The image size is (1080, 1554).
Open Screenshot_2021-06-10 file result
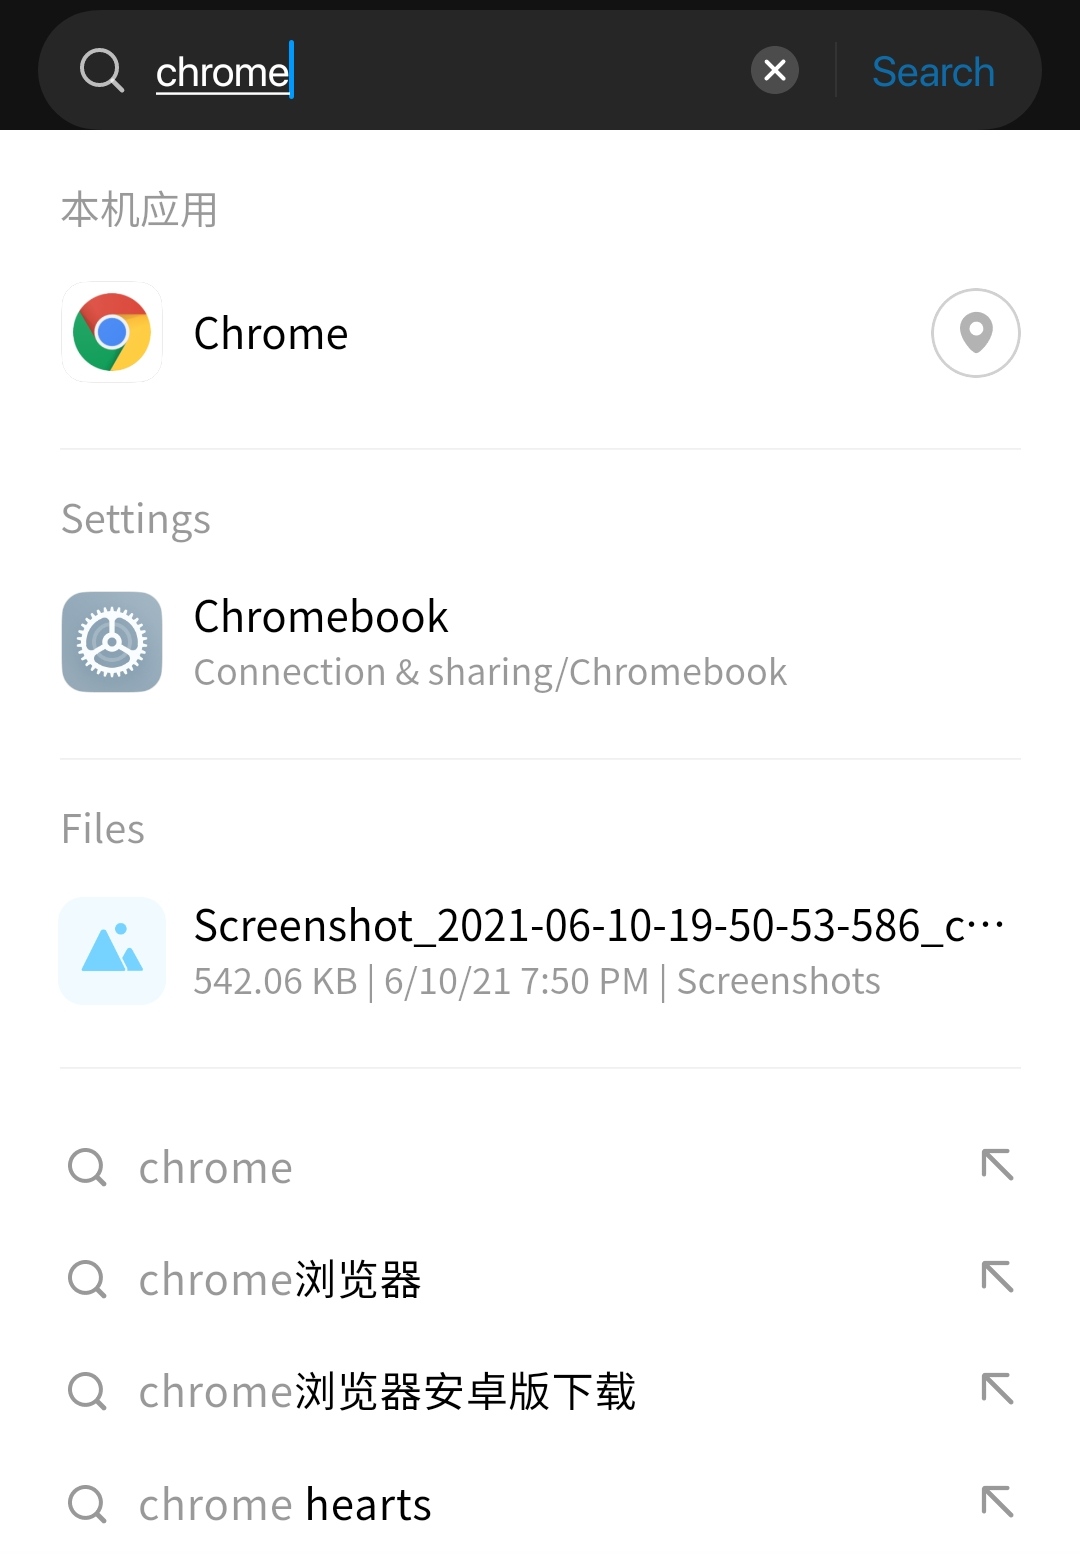(x=540, y=952)
